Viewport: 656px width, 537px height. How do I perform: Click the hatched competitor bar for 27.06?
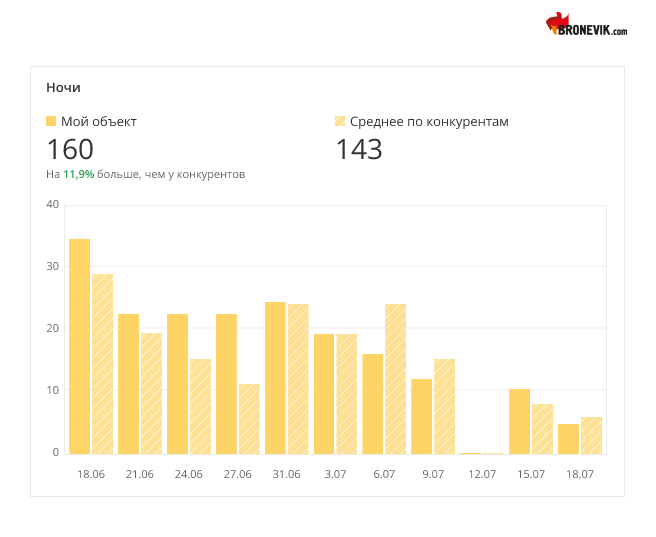(249, 419)
